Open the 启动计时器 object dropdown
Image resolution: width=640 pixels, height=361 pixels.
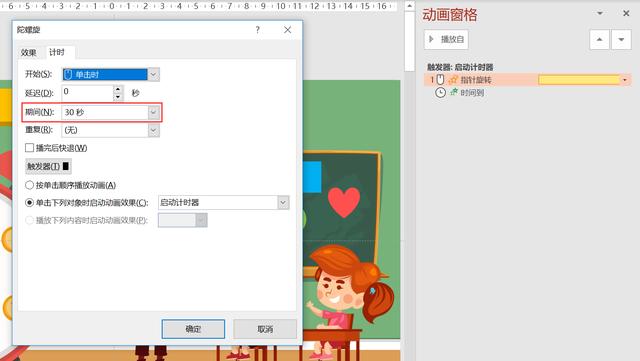283,203
